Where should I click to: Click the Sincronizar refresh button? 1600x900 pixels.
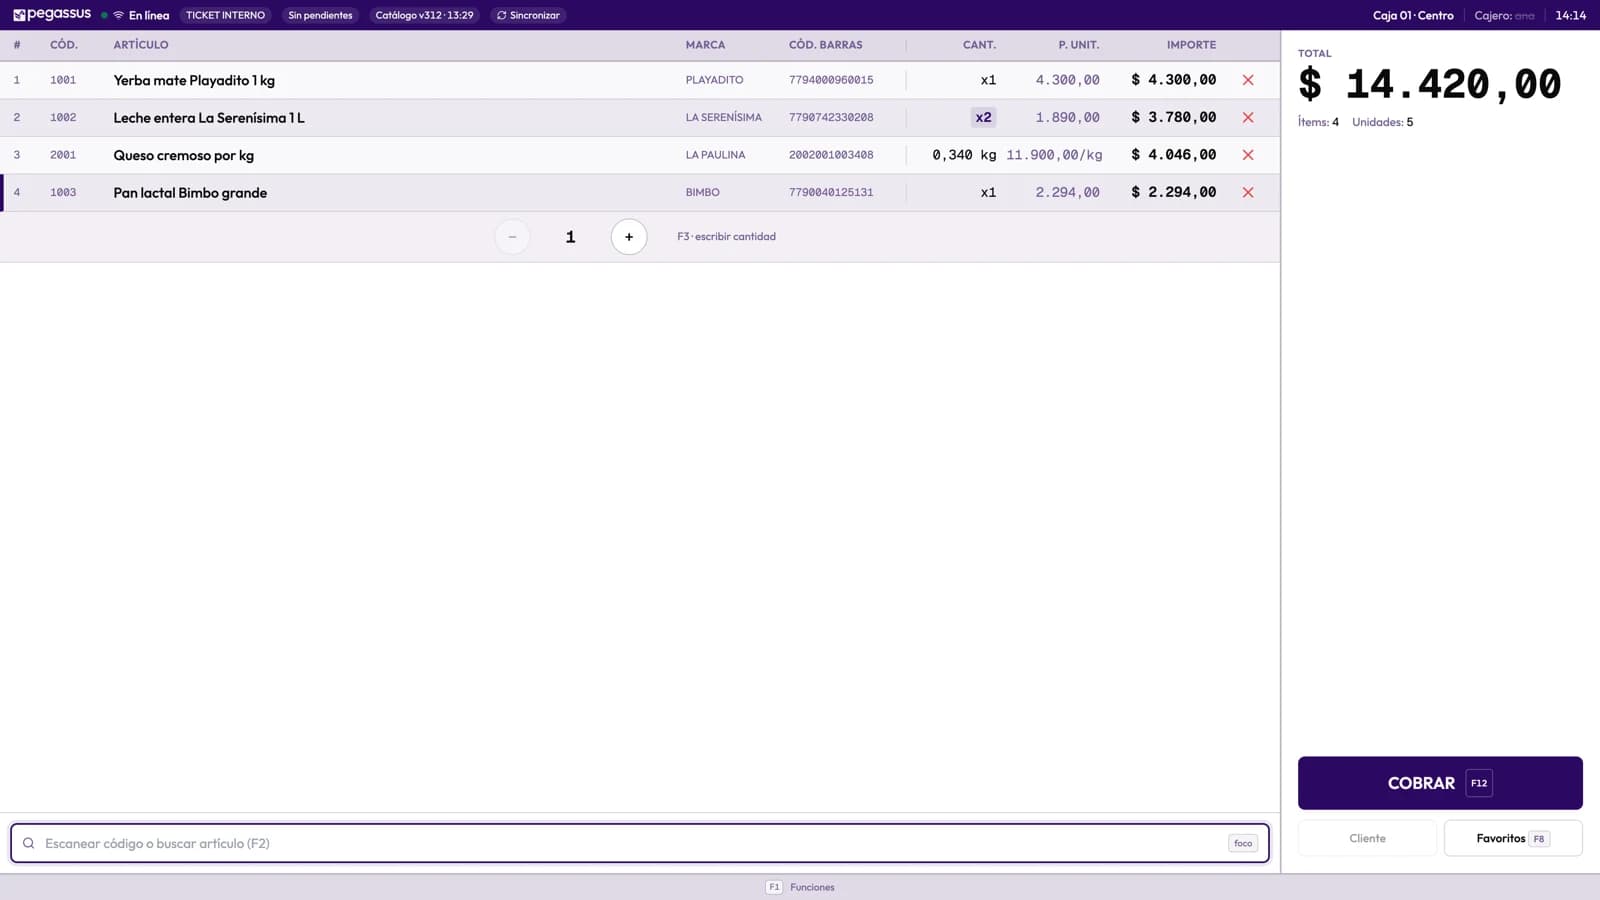click(x=528, y=15)
